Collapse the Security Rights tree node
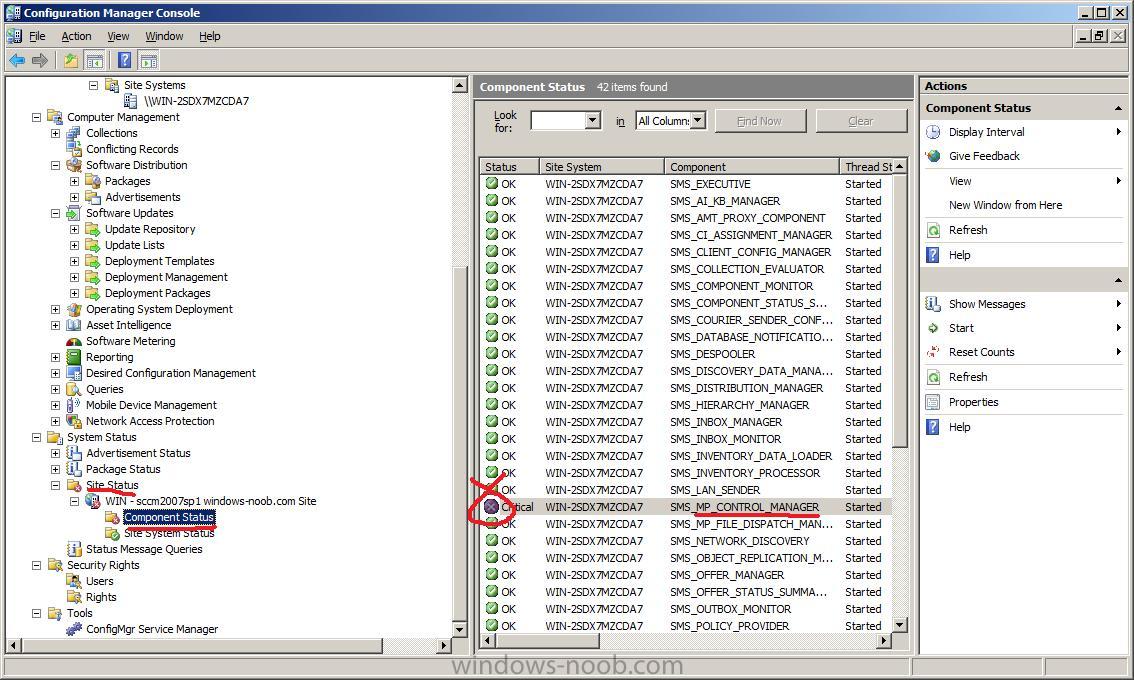The height and width of the screenshot is (680, 1134). pos(36,565)
